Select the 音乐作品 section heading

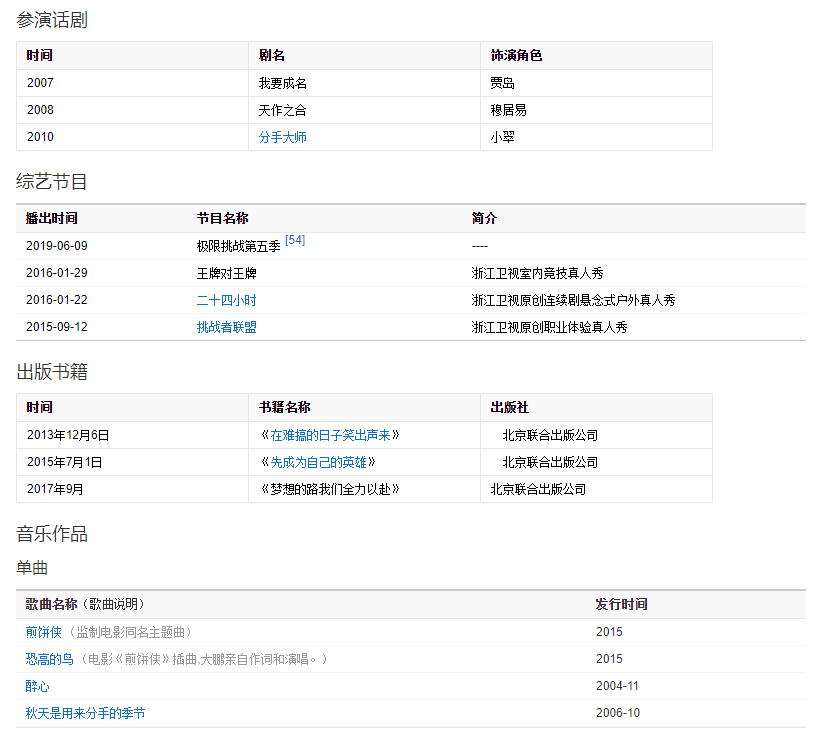pos(52,534)
